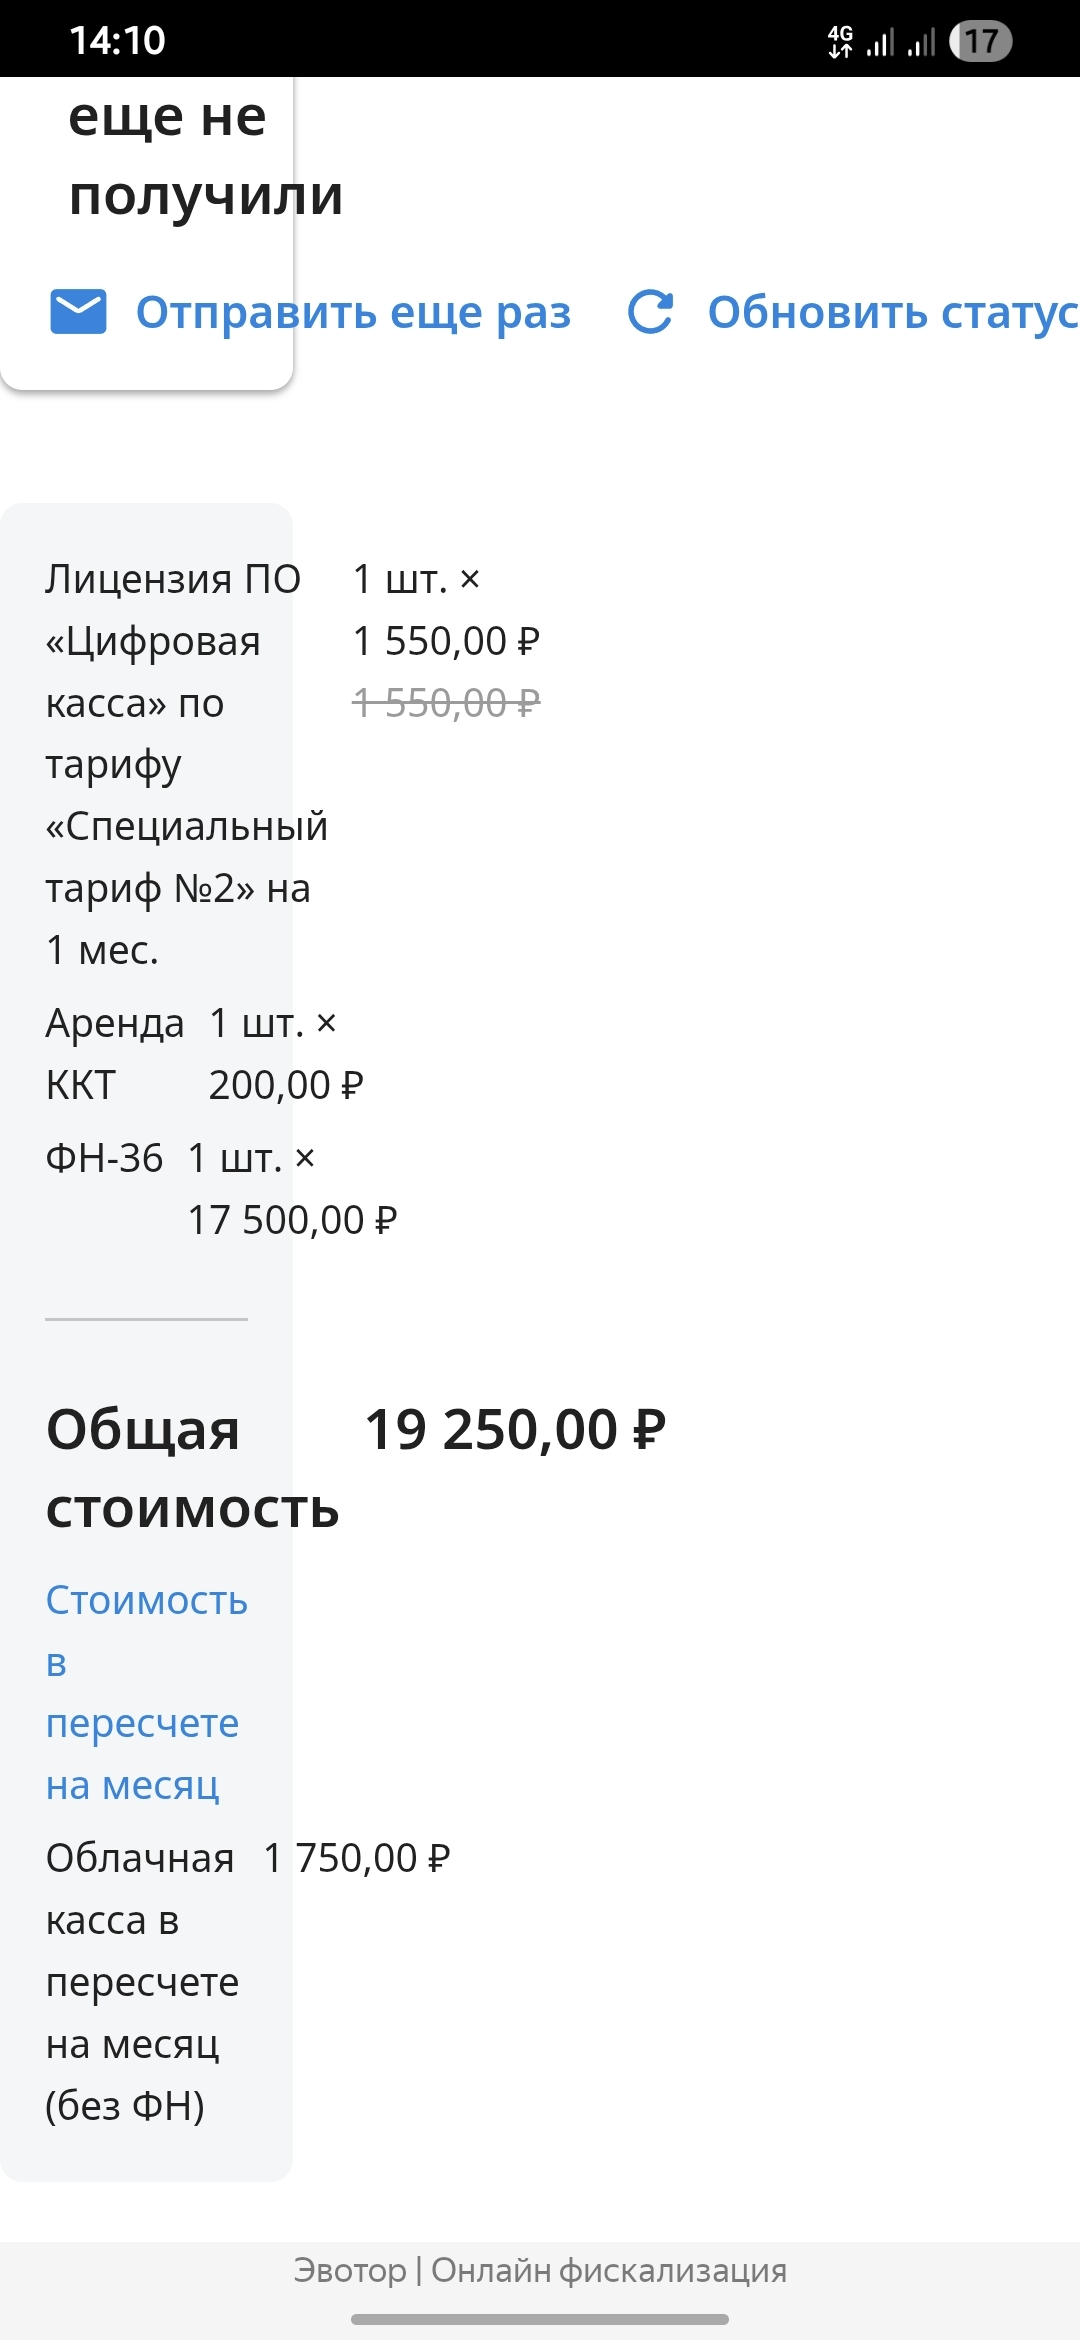Tap the 1 750,00 ₽ monthly cost
Image resolution: width=1080 pixels, height=2340 pixels.
tap(357, 1858)
